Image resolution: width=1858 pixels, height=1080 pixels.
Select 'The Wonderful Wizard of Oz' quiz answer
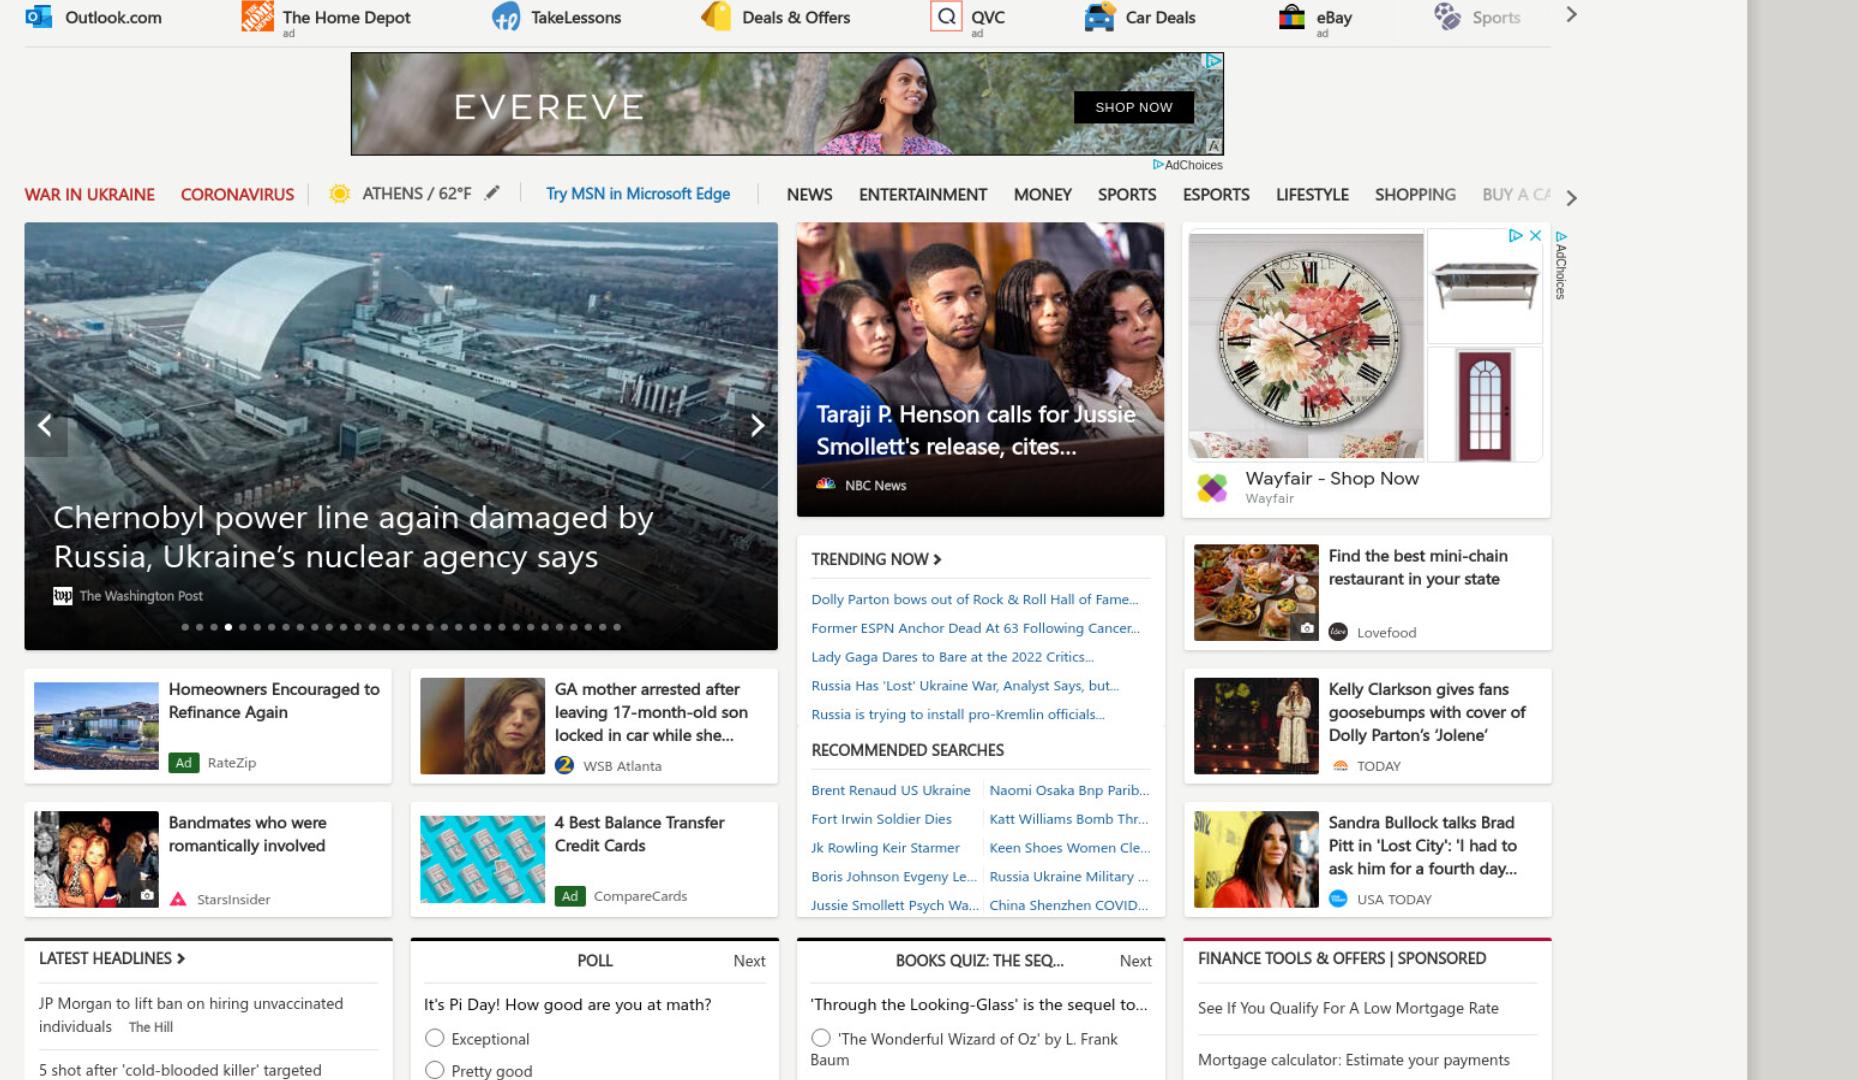coord(821,1038)
